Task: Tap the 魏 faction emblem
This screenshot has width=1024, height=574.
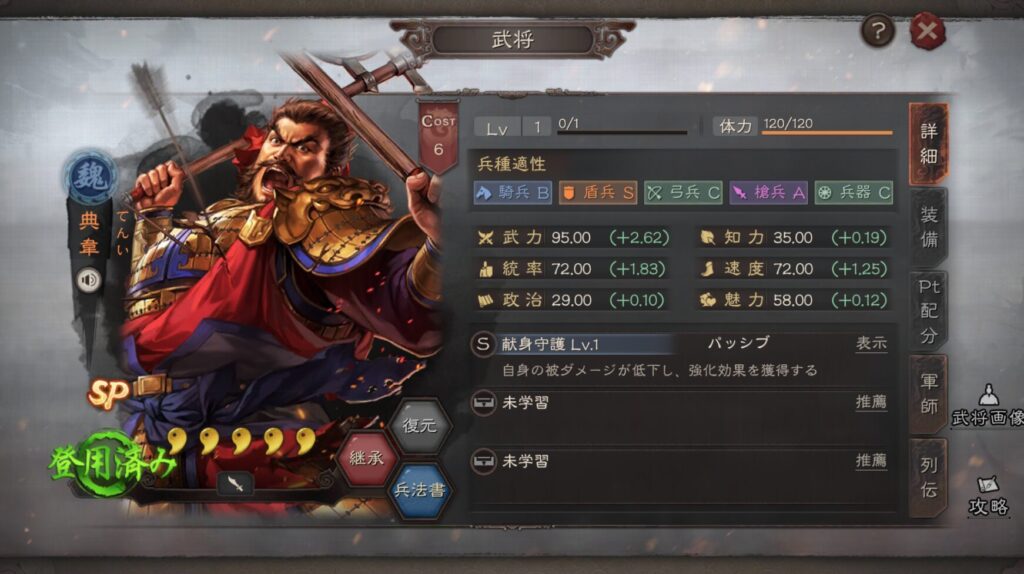Action: coord(91,176)
